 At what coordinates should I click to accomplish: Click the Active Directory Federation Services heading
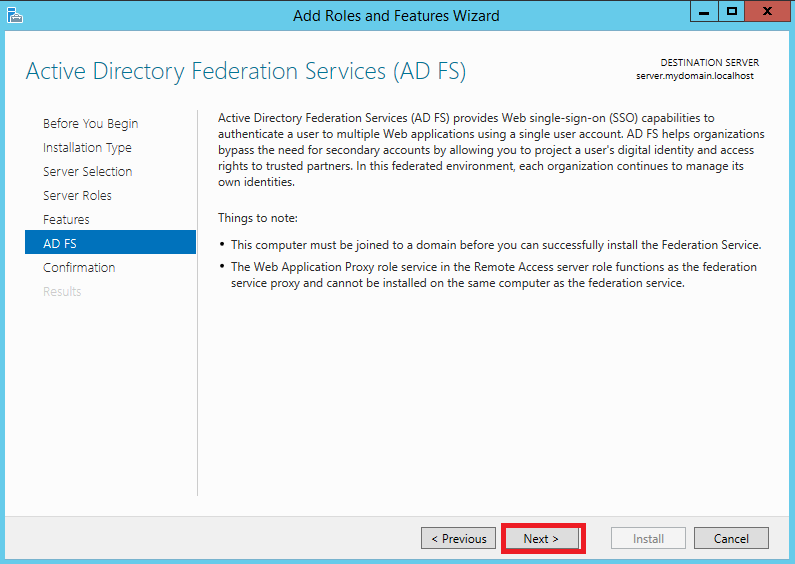[x=246, y=71]
